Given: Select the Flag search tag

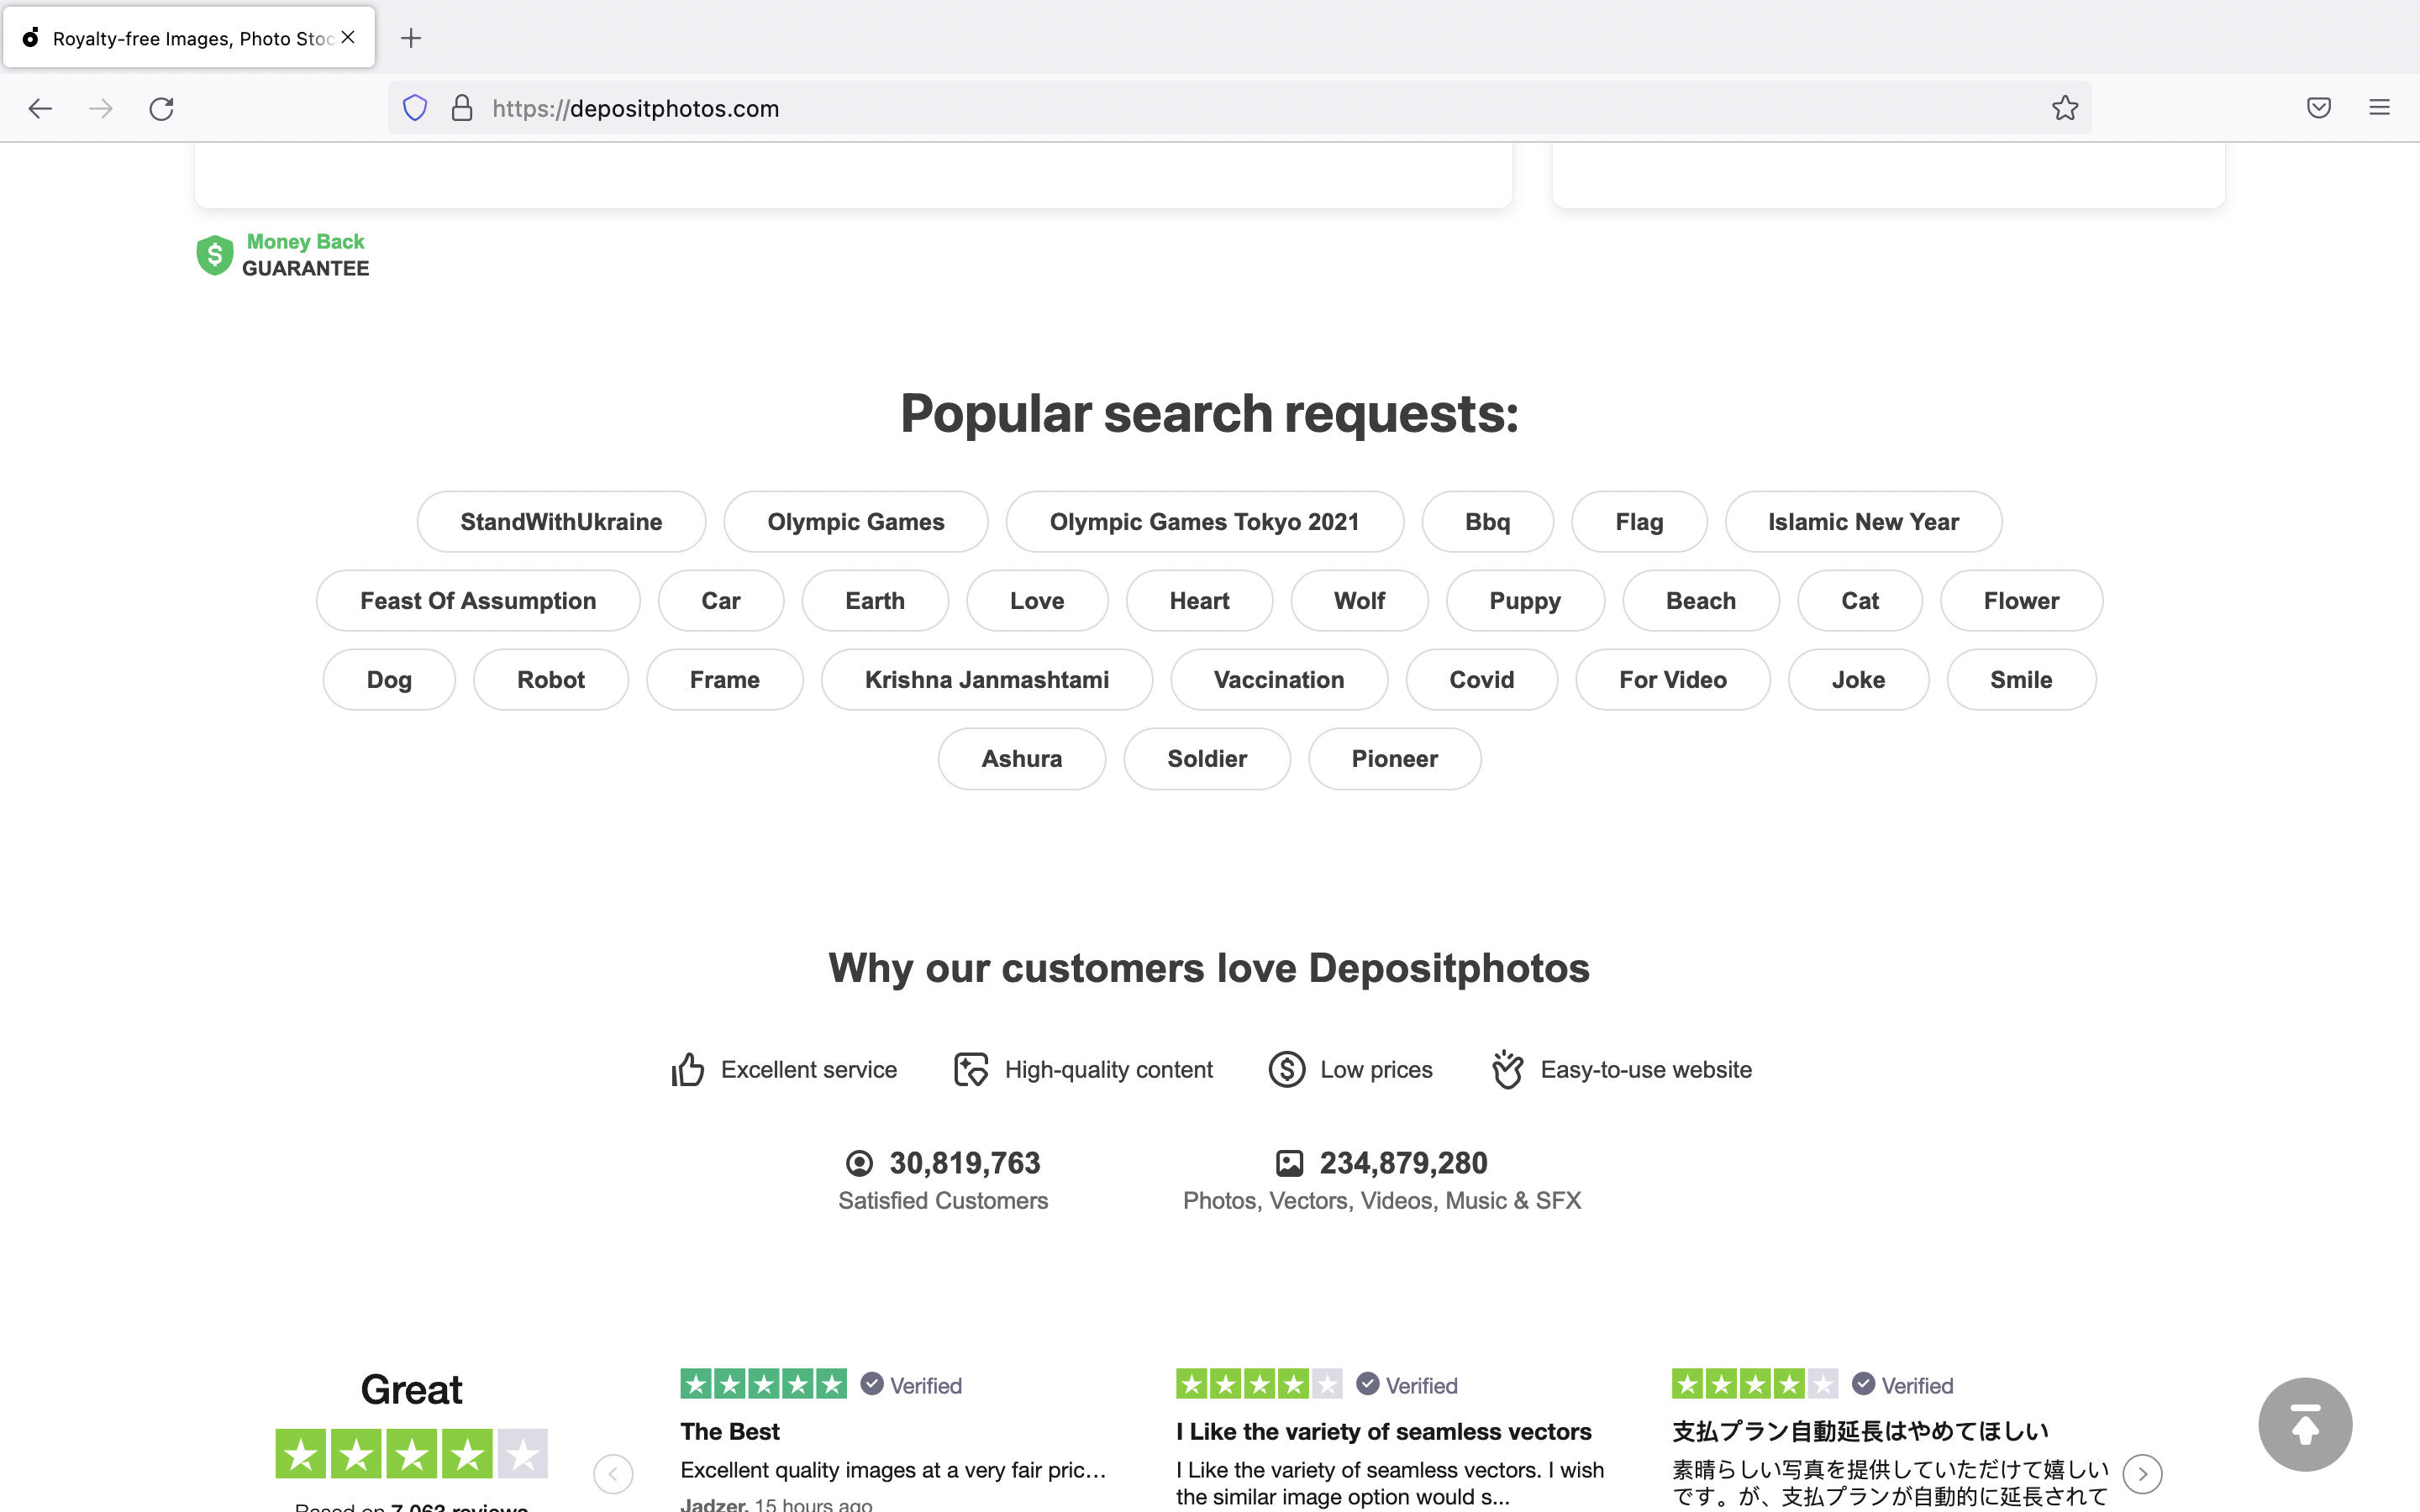Looking at the screenshot, I should pos(1639,522).
